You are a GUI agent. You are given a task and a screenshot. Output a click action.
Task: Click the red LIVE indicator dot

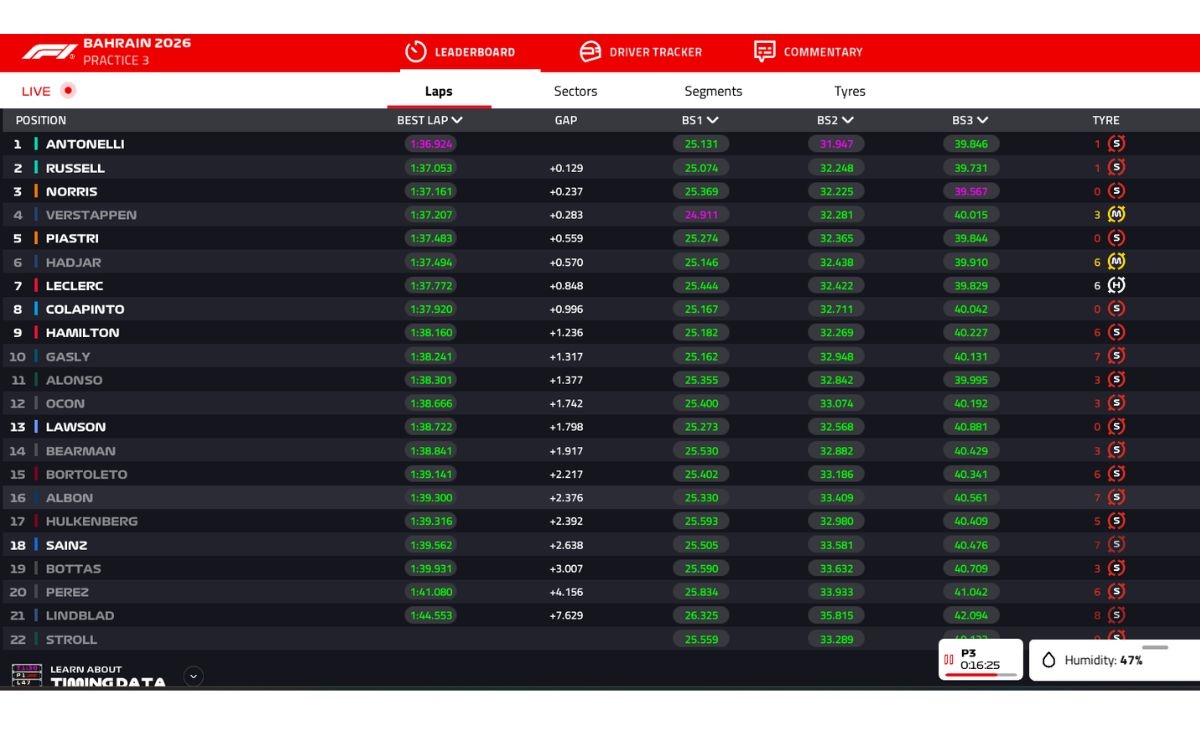[x=68, y=90]
